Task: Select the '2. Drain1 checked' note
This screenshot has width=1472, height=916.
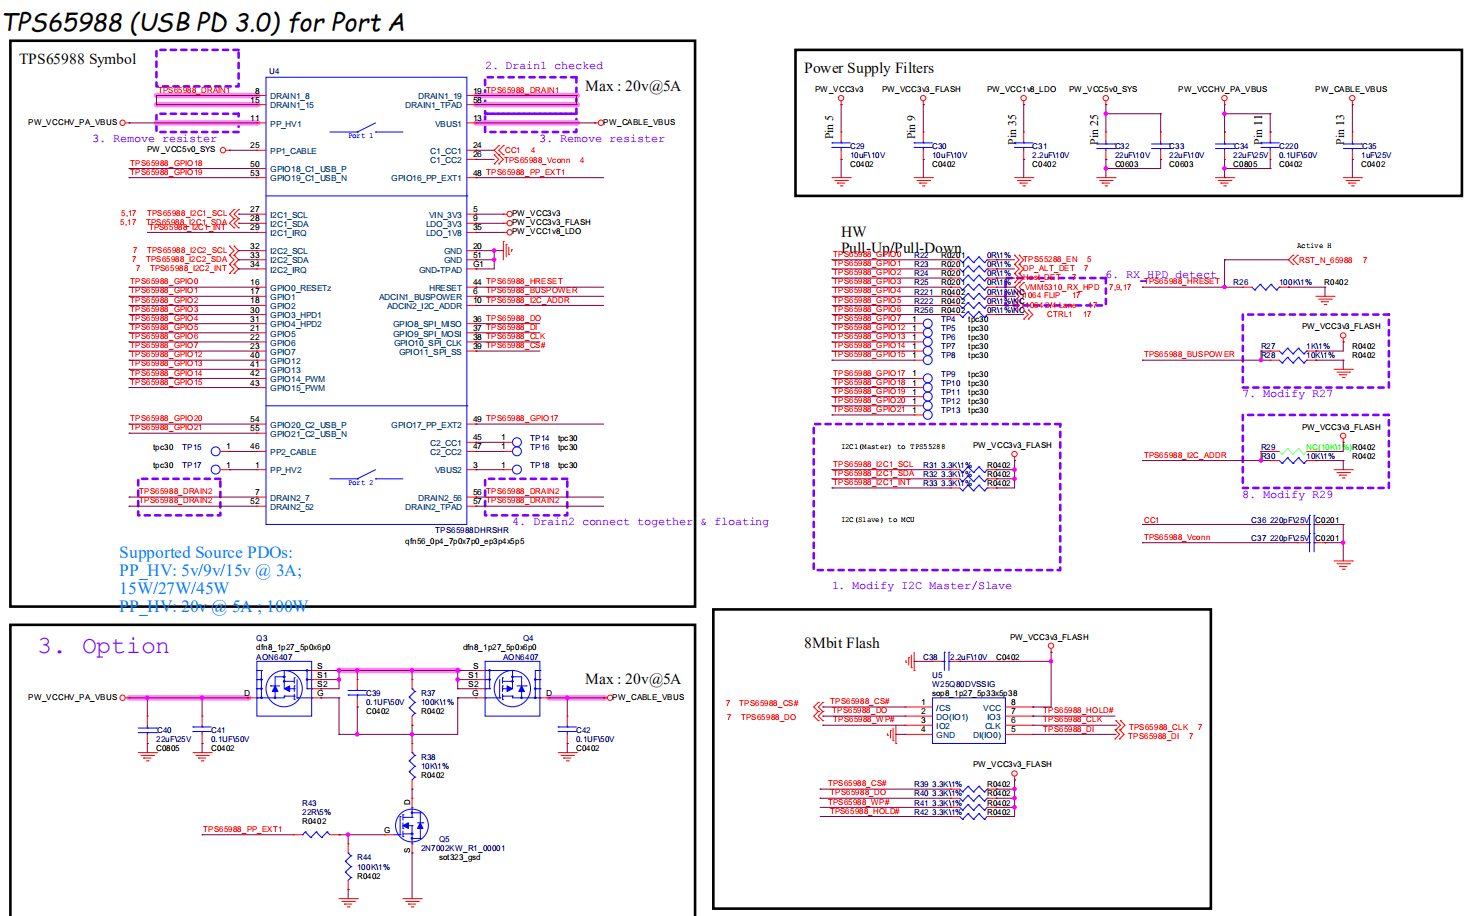Action: pos(544,66)
